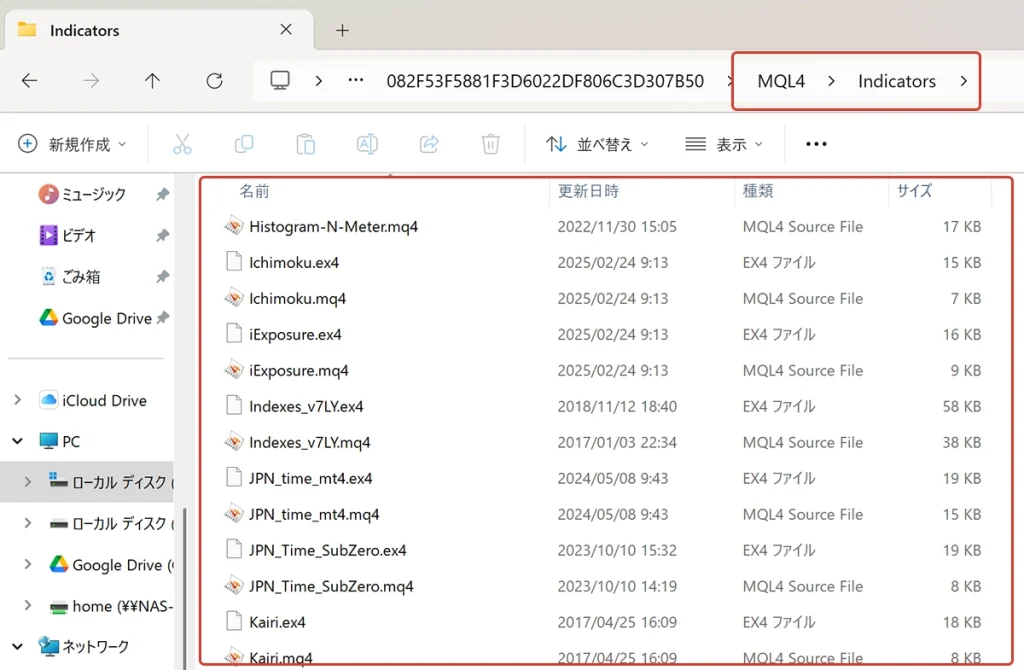Image resolution: width=1024 pixels, height=670 pixels.
Task: Click the Kairi.ex4 blank file icon
Action: click(x=234, y=621)
